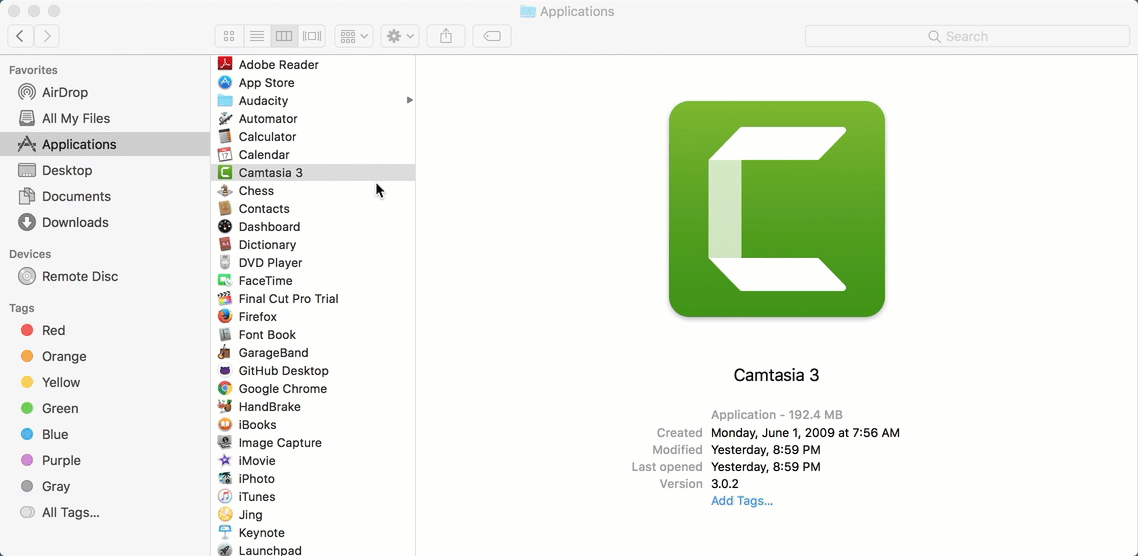Click the Add Tags… link
This screenshot has height=556, width=1138.
(x=742, y=501)
